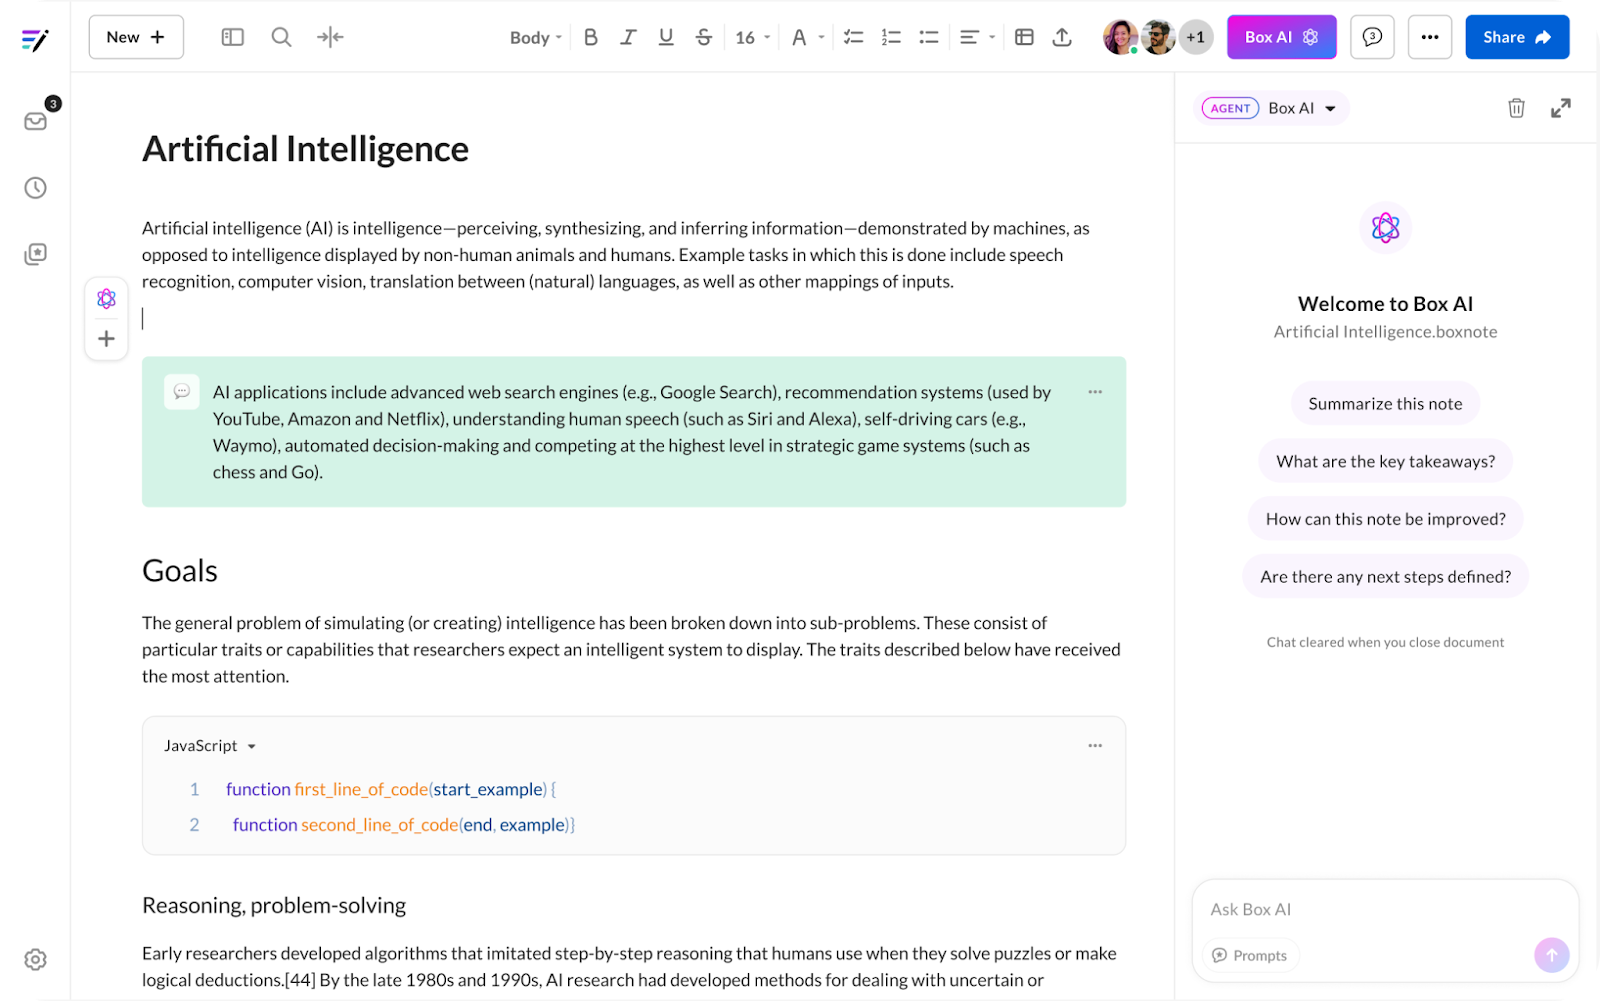1600x1001 pixels.
Task: Insert a checklist from toolbar
Action: [853, 37]
